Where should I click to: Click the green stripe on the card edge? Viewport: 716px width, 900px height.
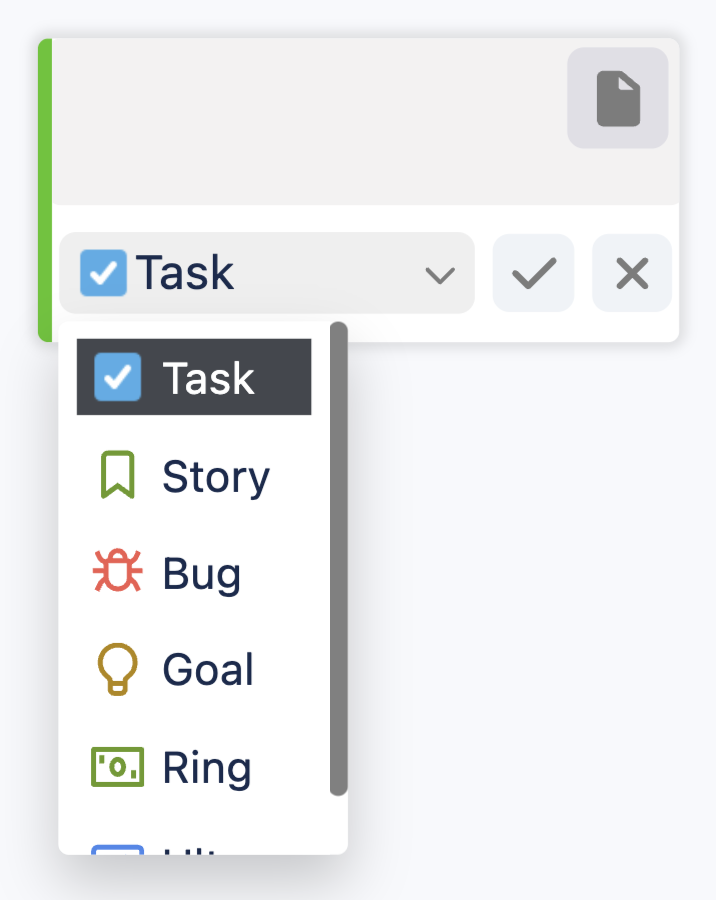pos(44,190)
